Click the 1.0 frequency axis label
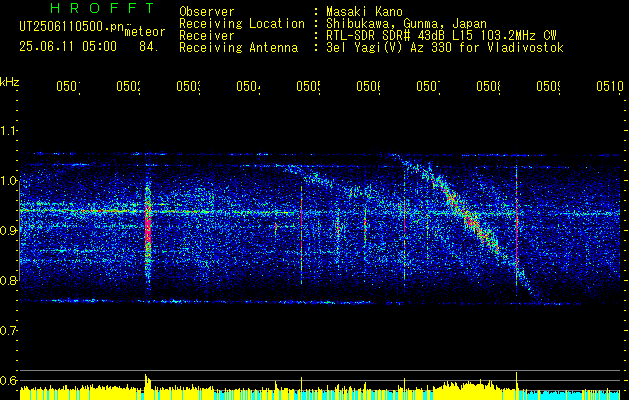 (x=8, y=181)
